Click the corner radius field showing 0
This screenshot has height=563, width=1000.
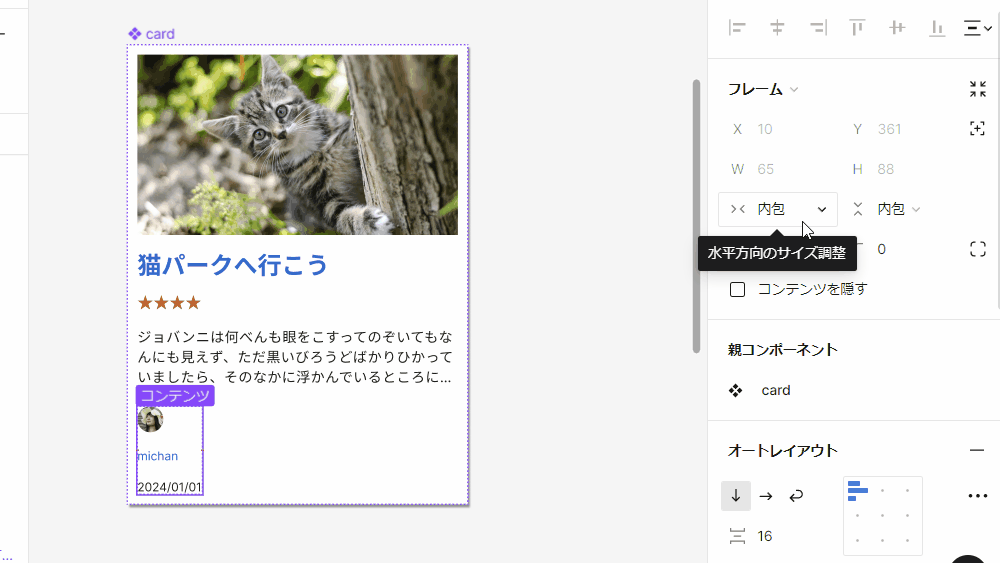(x=881, y=249)
